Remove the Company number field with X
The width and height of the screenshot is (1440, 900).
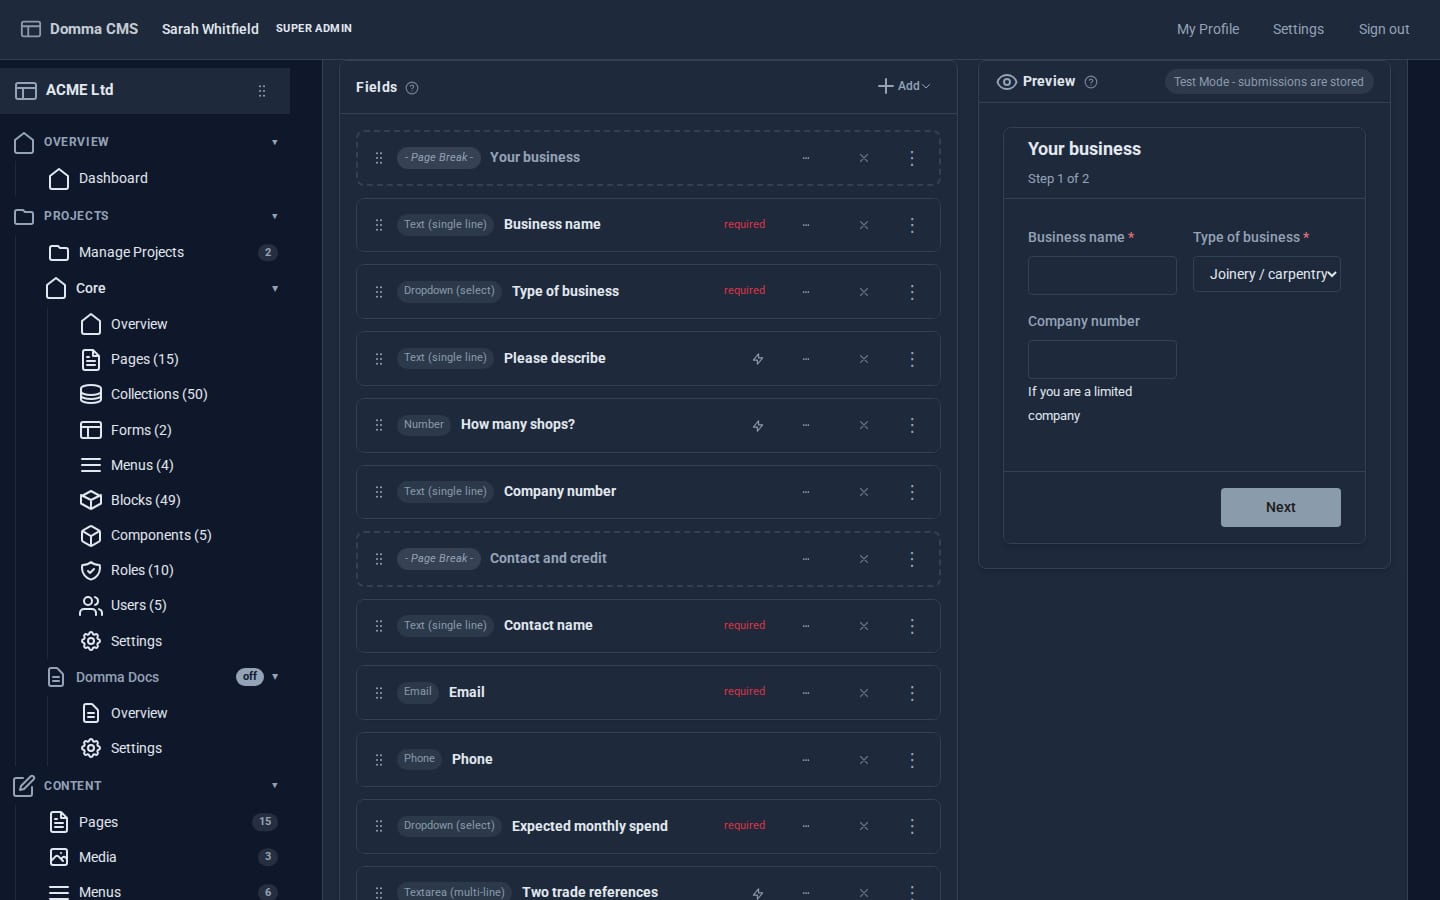(x=864, y=492)
